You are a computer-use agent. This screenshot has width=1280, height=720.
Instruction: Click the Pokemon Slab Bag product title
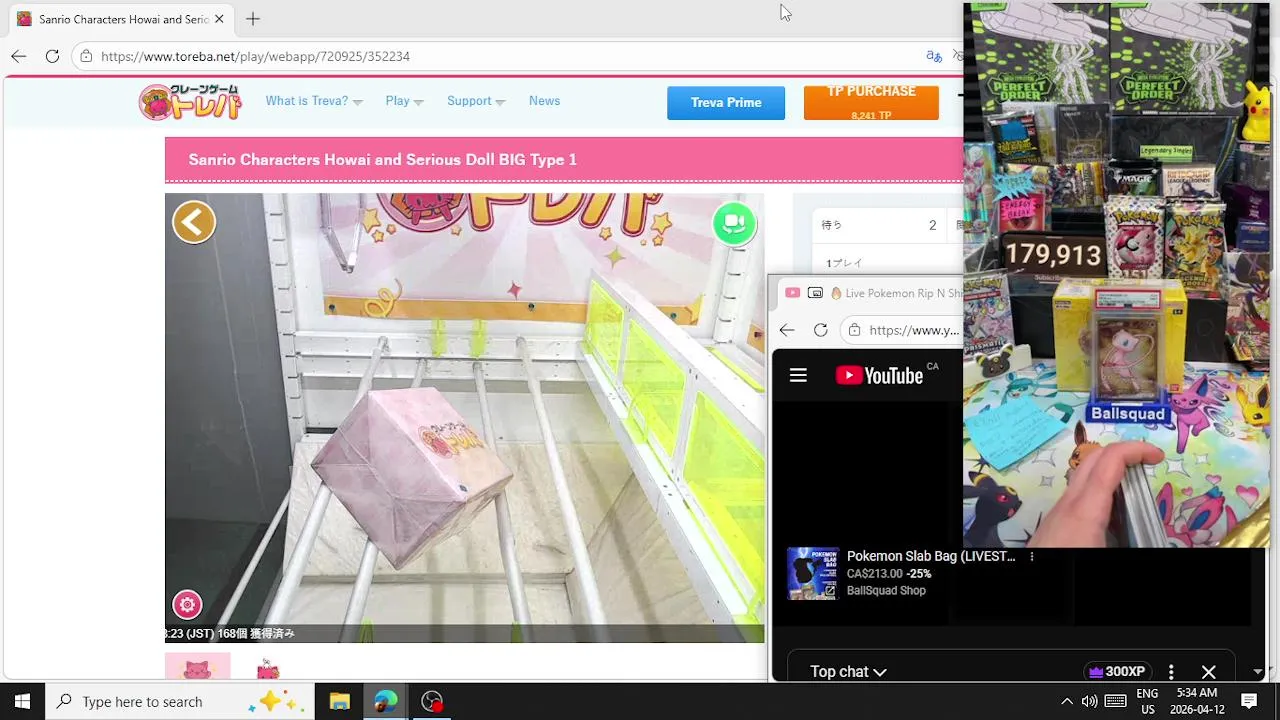click(x=931, y=557)
